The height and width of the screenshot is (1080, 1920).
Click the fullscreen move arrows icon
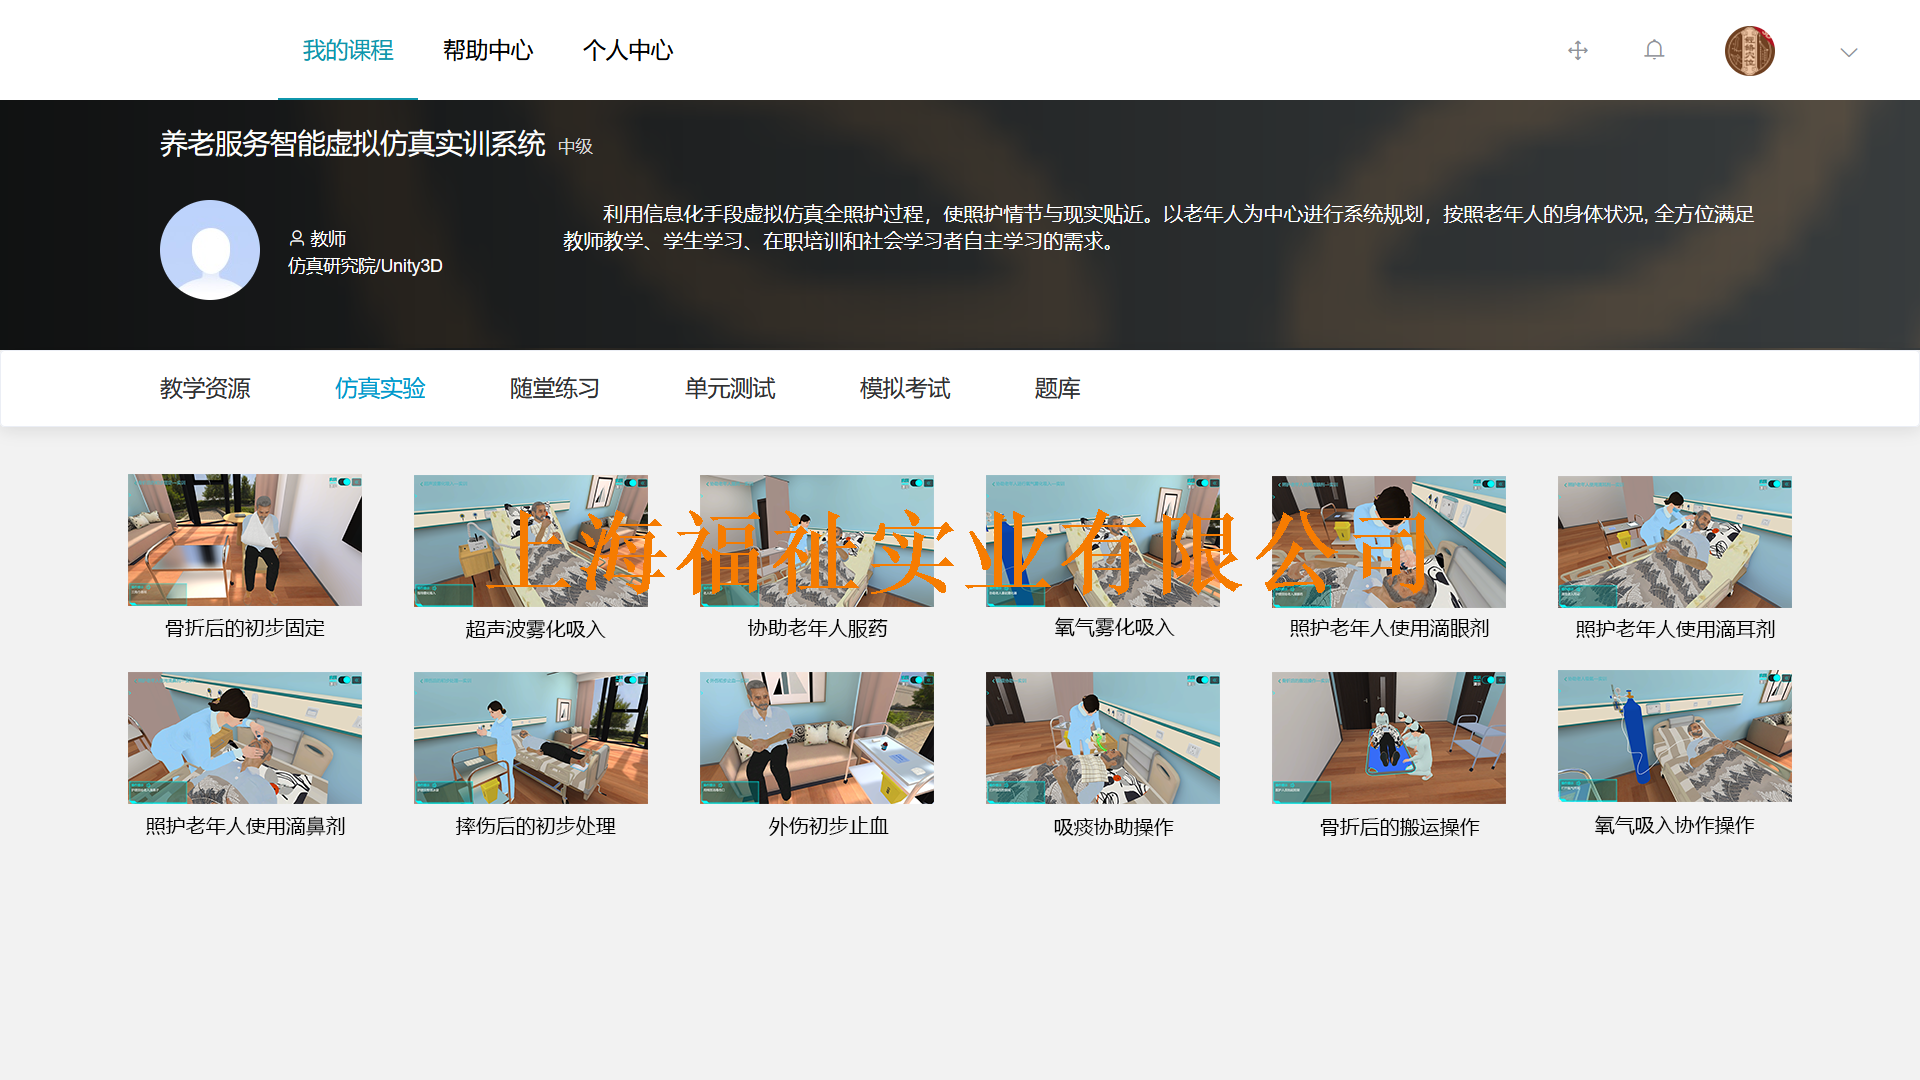(1578, 50)
